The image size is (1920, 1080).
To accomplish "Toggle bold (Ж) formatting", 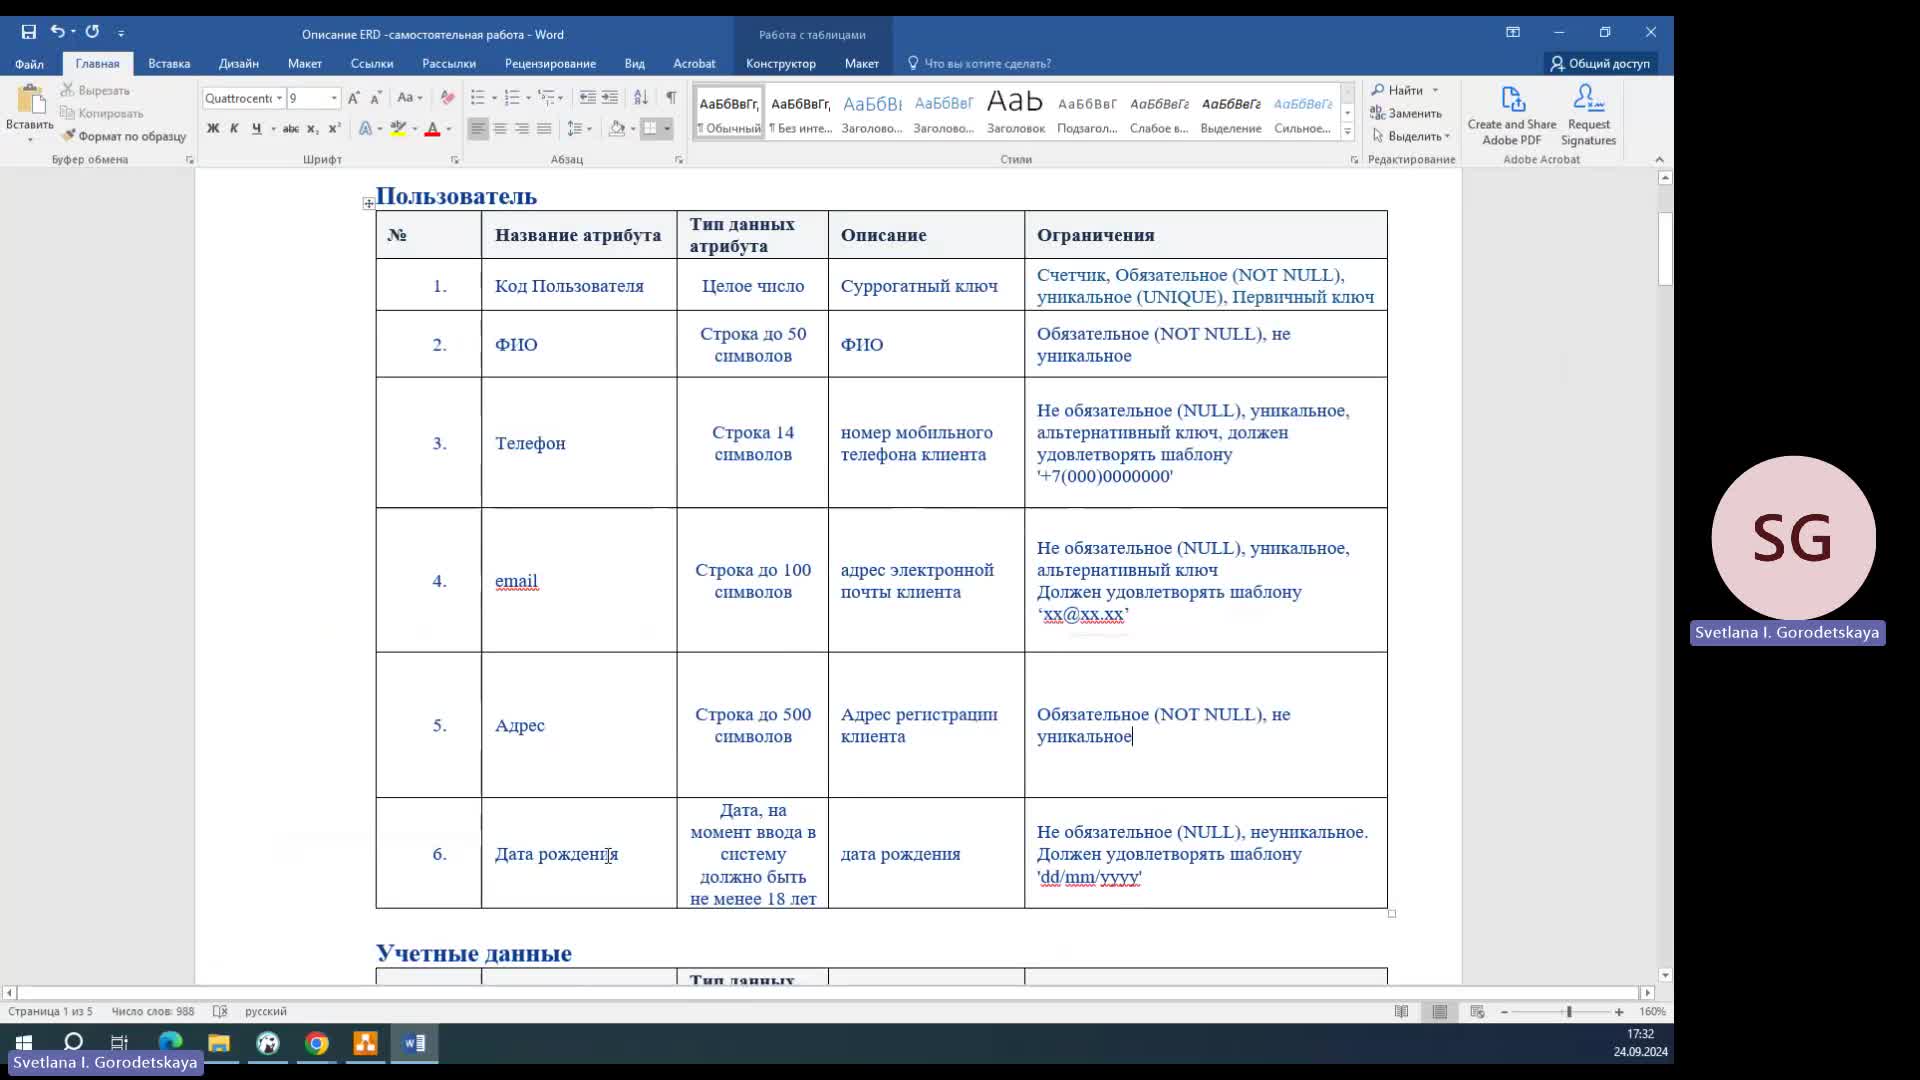I will pyautogui.click(x=213, y=128).
